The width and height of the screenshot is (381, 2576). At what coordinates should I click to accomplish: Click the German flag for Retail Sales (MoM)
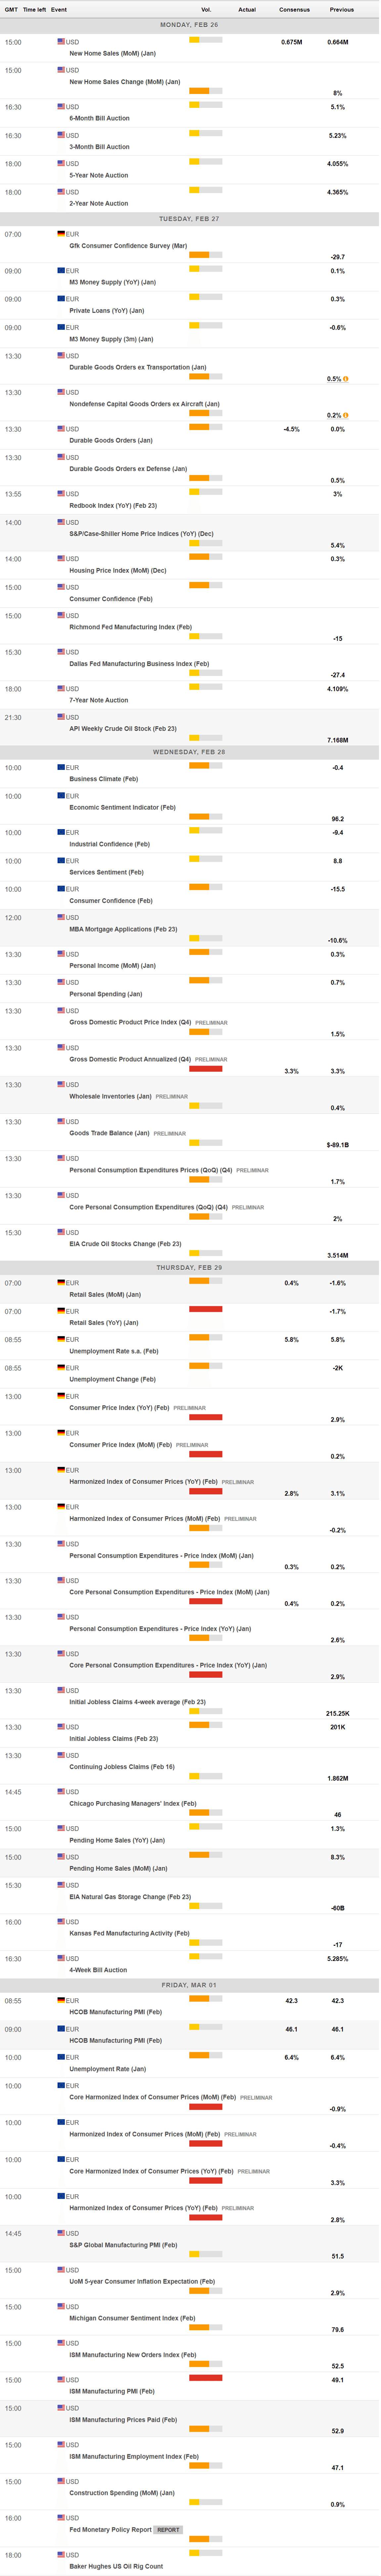[x=61, y=1283]
